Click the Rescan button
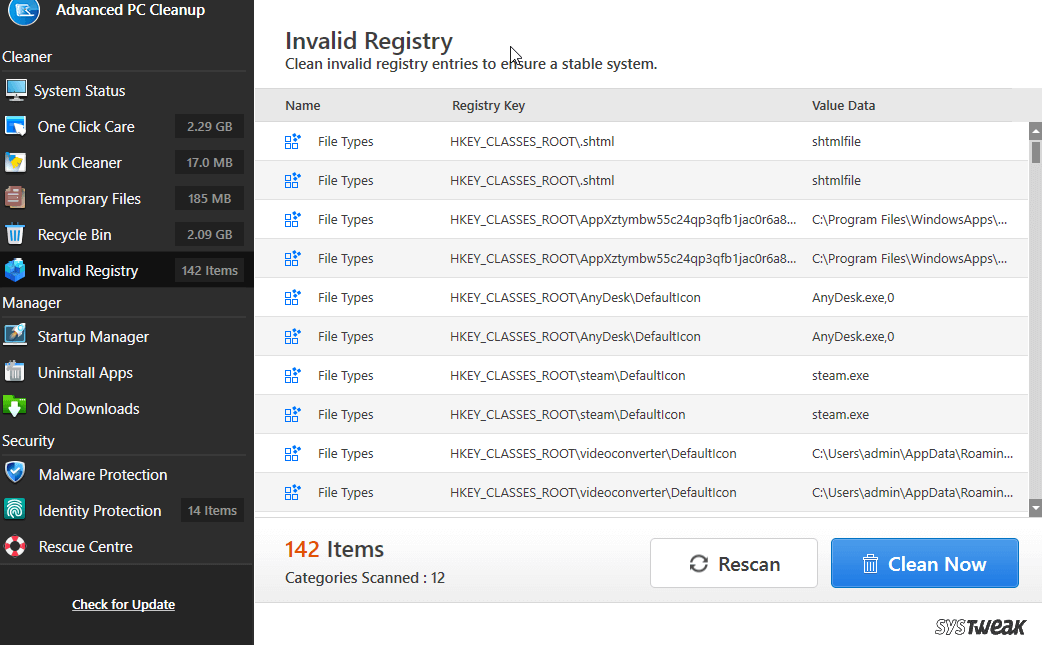Screen dimensions: 1042x645 tap(733, 563)
